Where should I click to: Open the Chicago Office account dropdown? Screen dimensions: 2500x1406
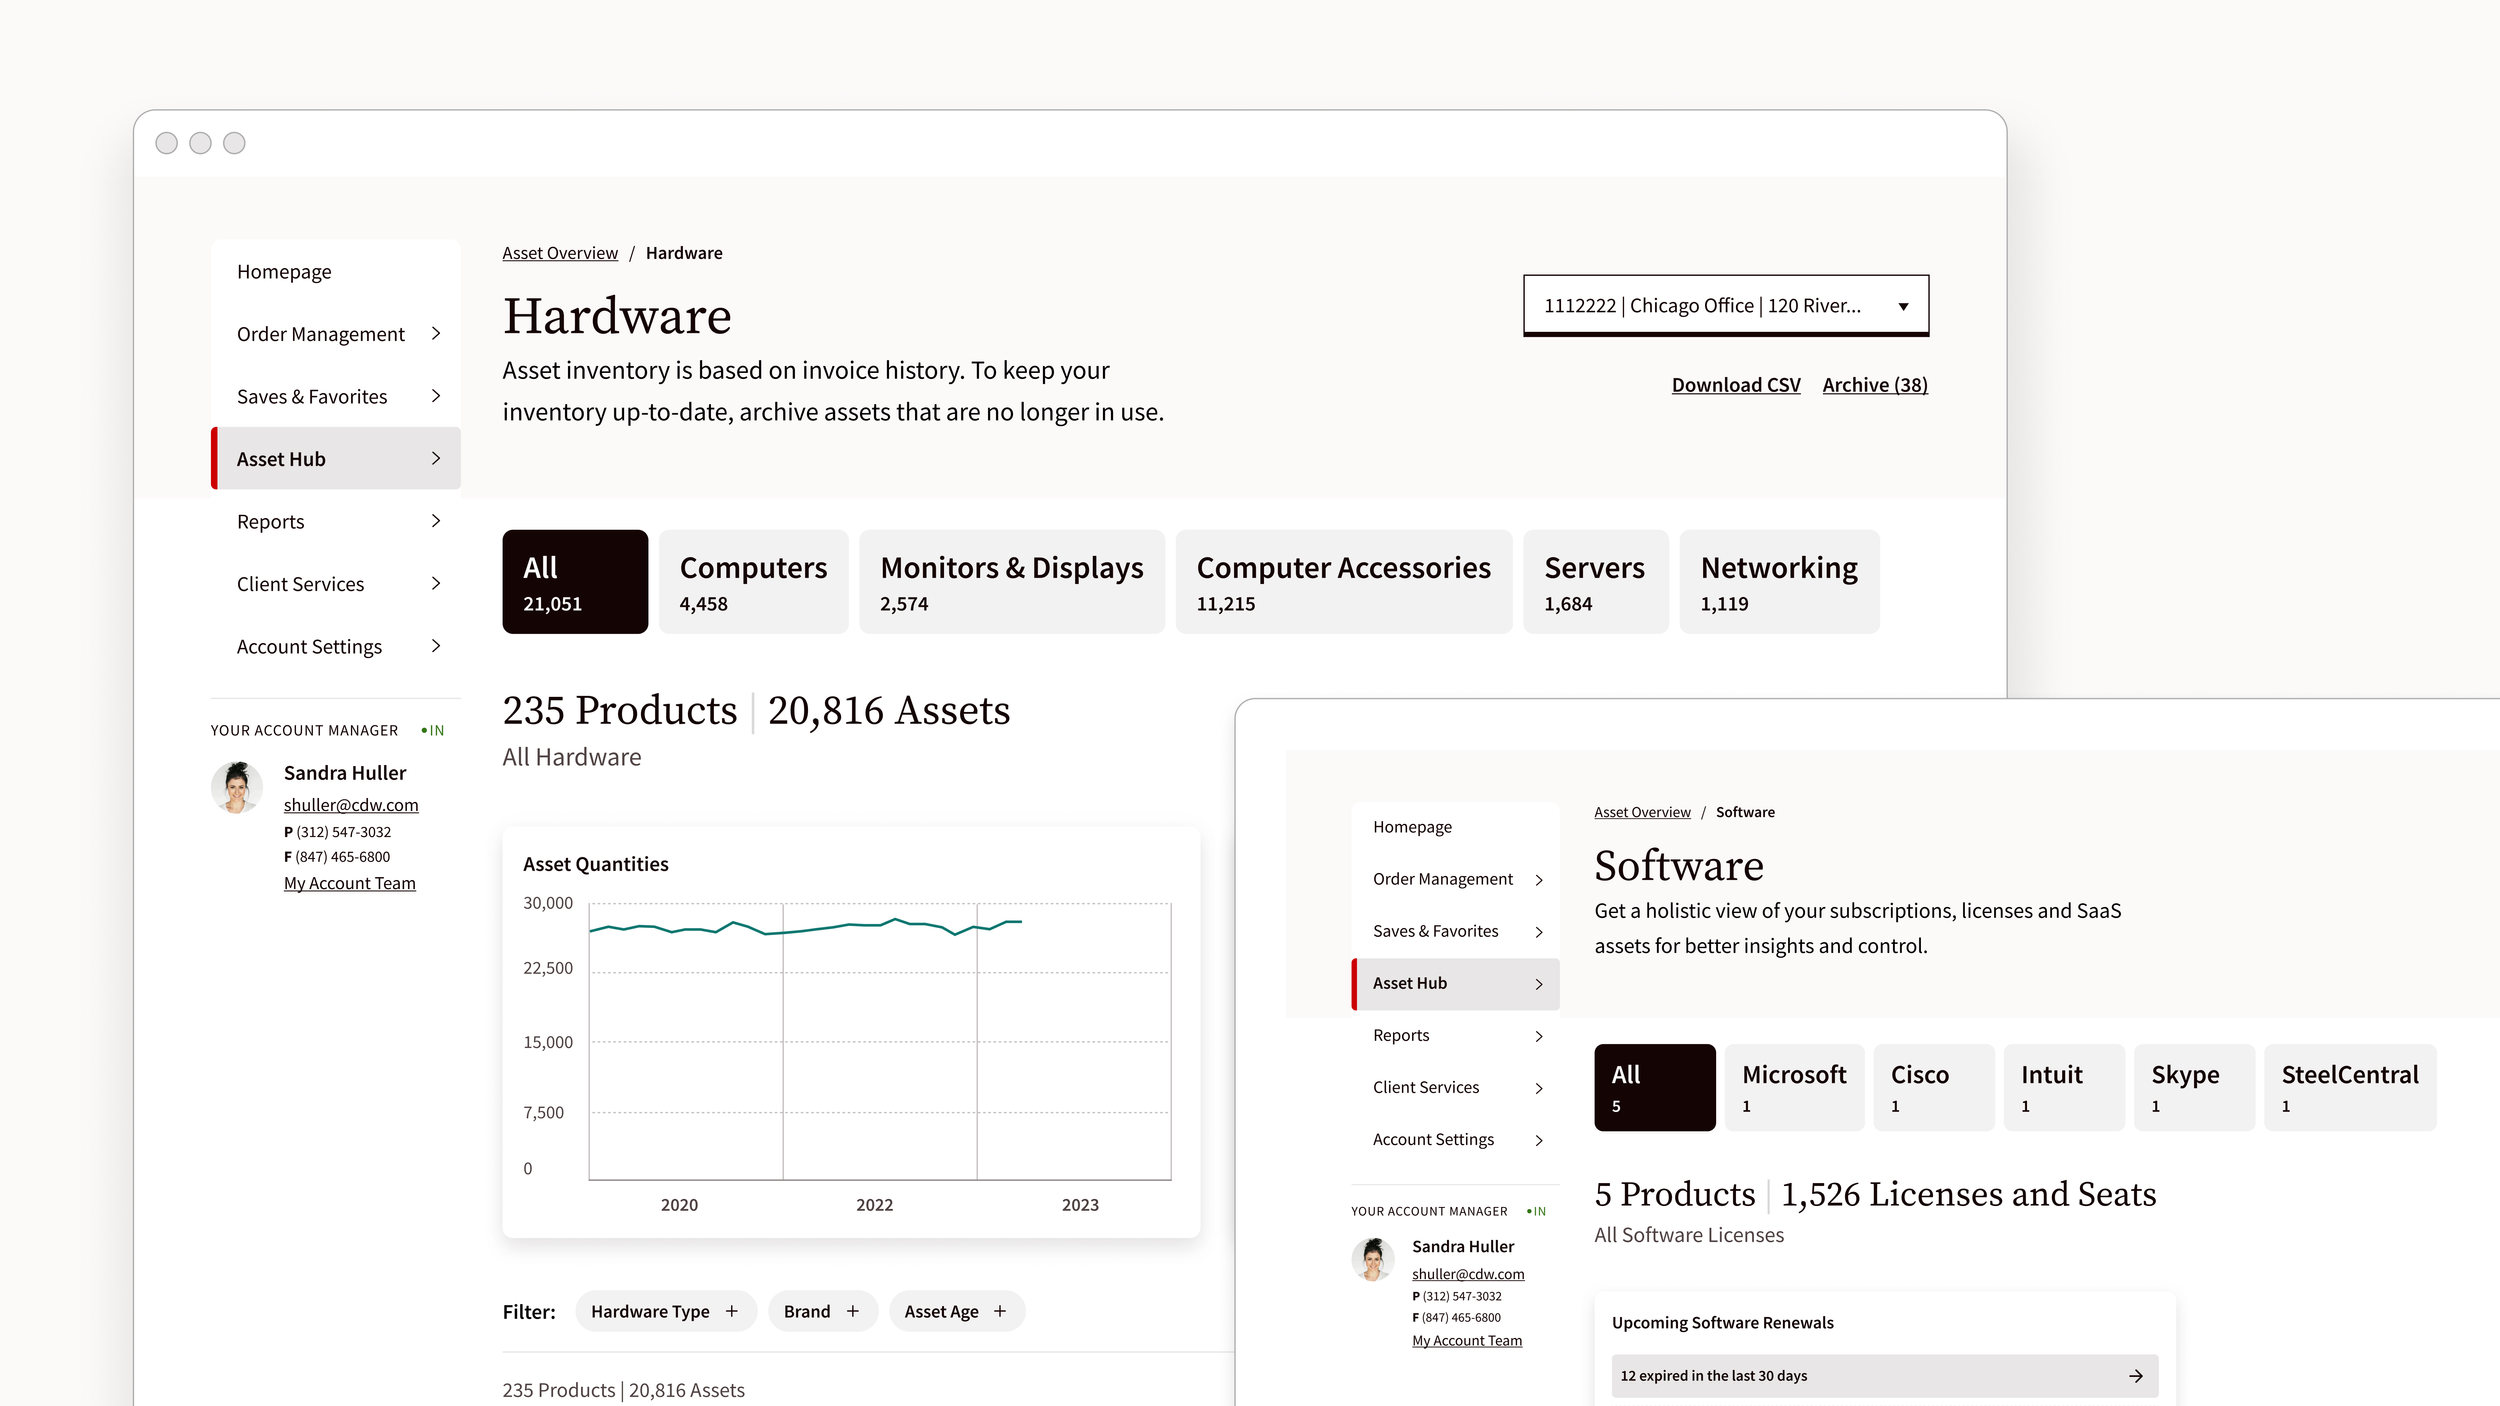tap(1725, 306)
